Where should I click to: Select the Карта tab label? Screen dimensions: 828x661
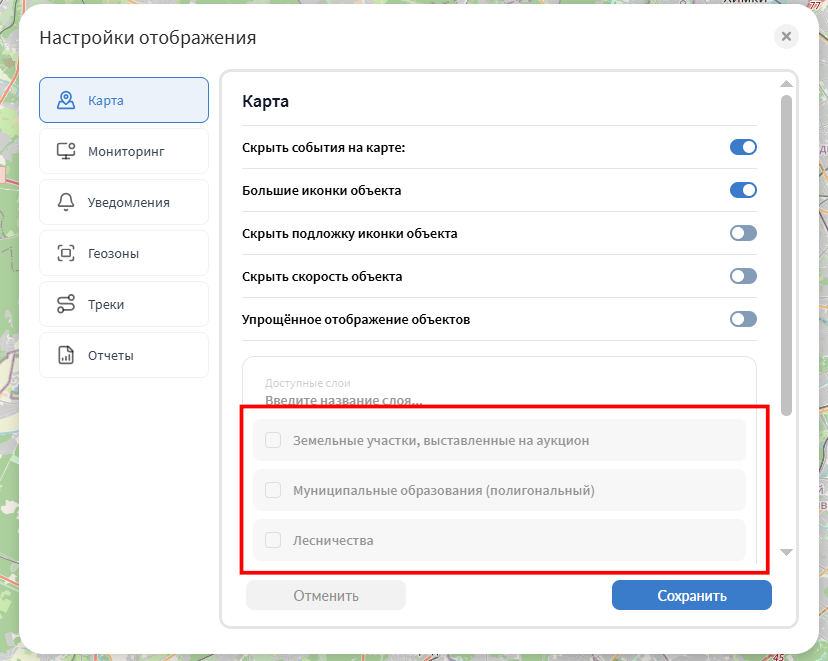tap(106, 100)
